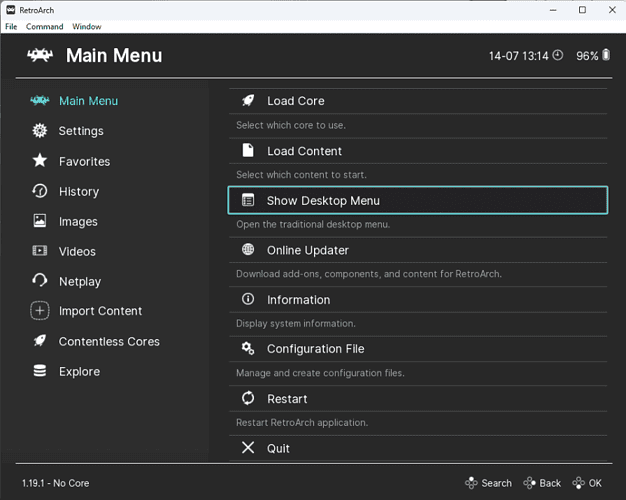This screenshot has height=500, width=626.
Task: Click the Images picture icon
Action: coord(40,221)
